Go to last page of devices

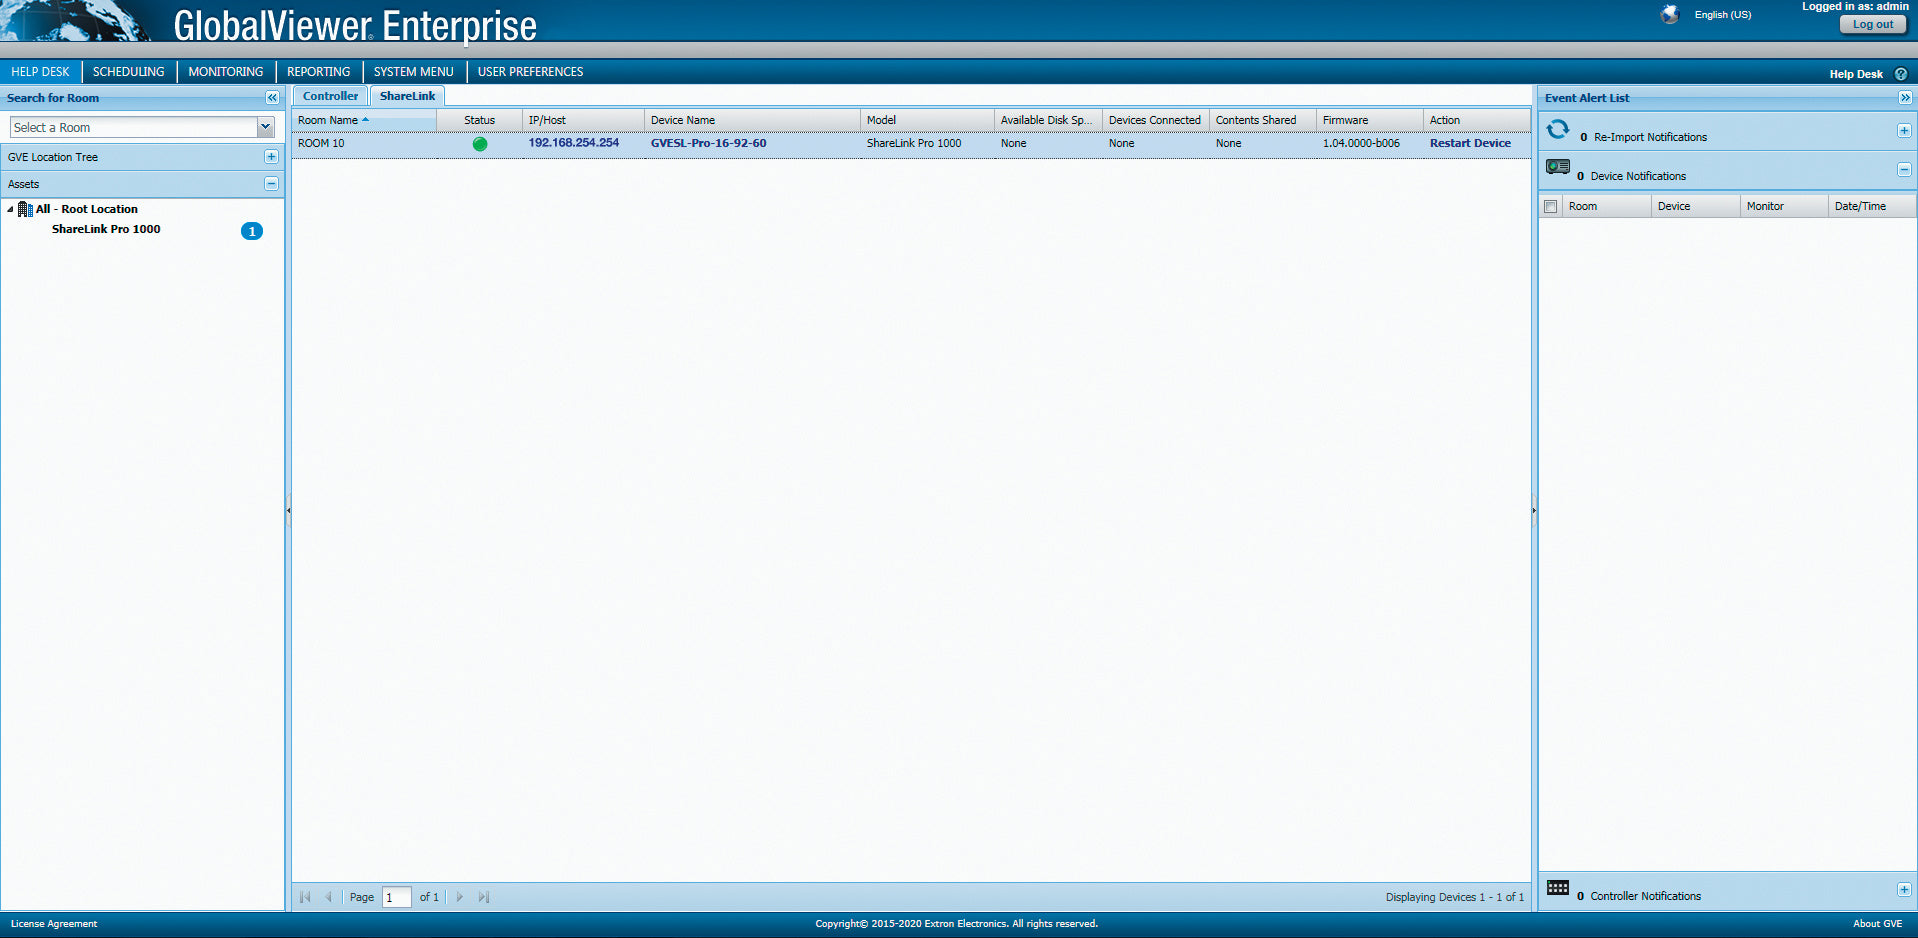(484, 897)
